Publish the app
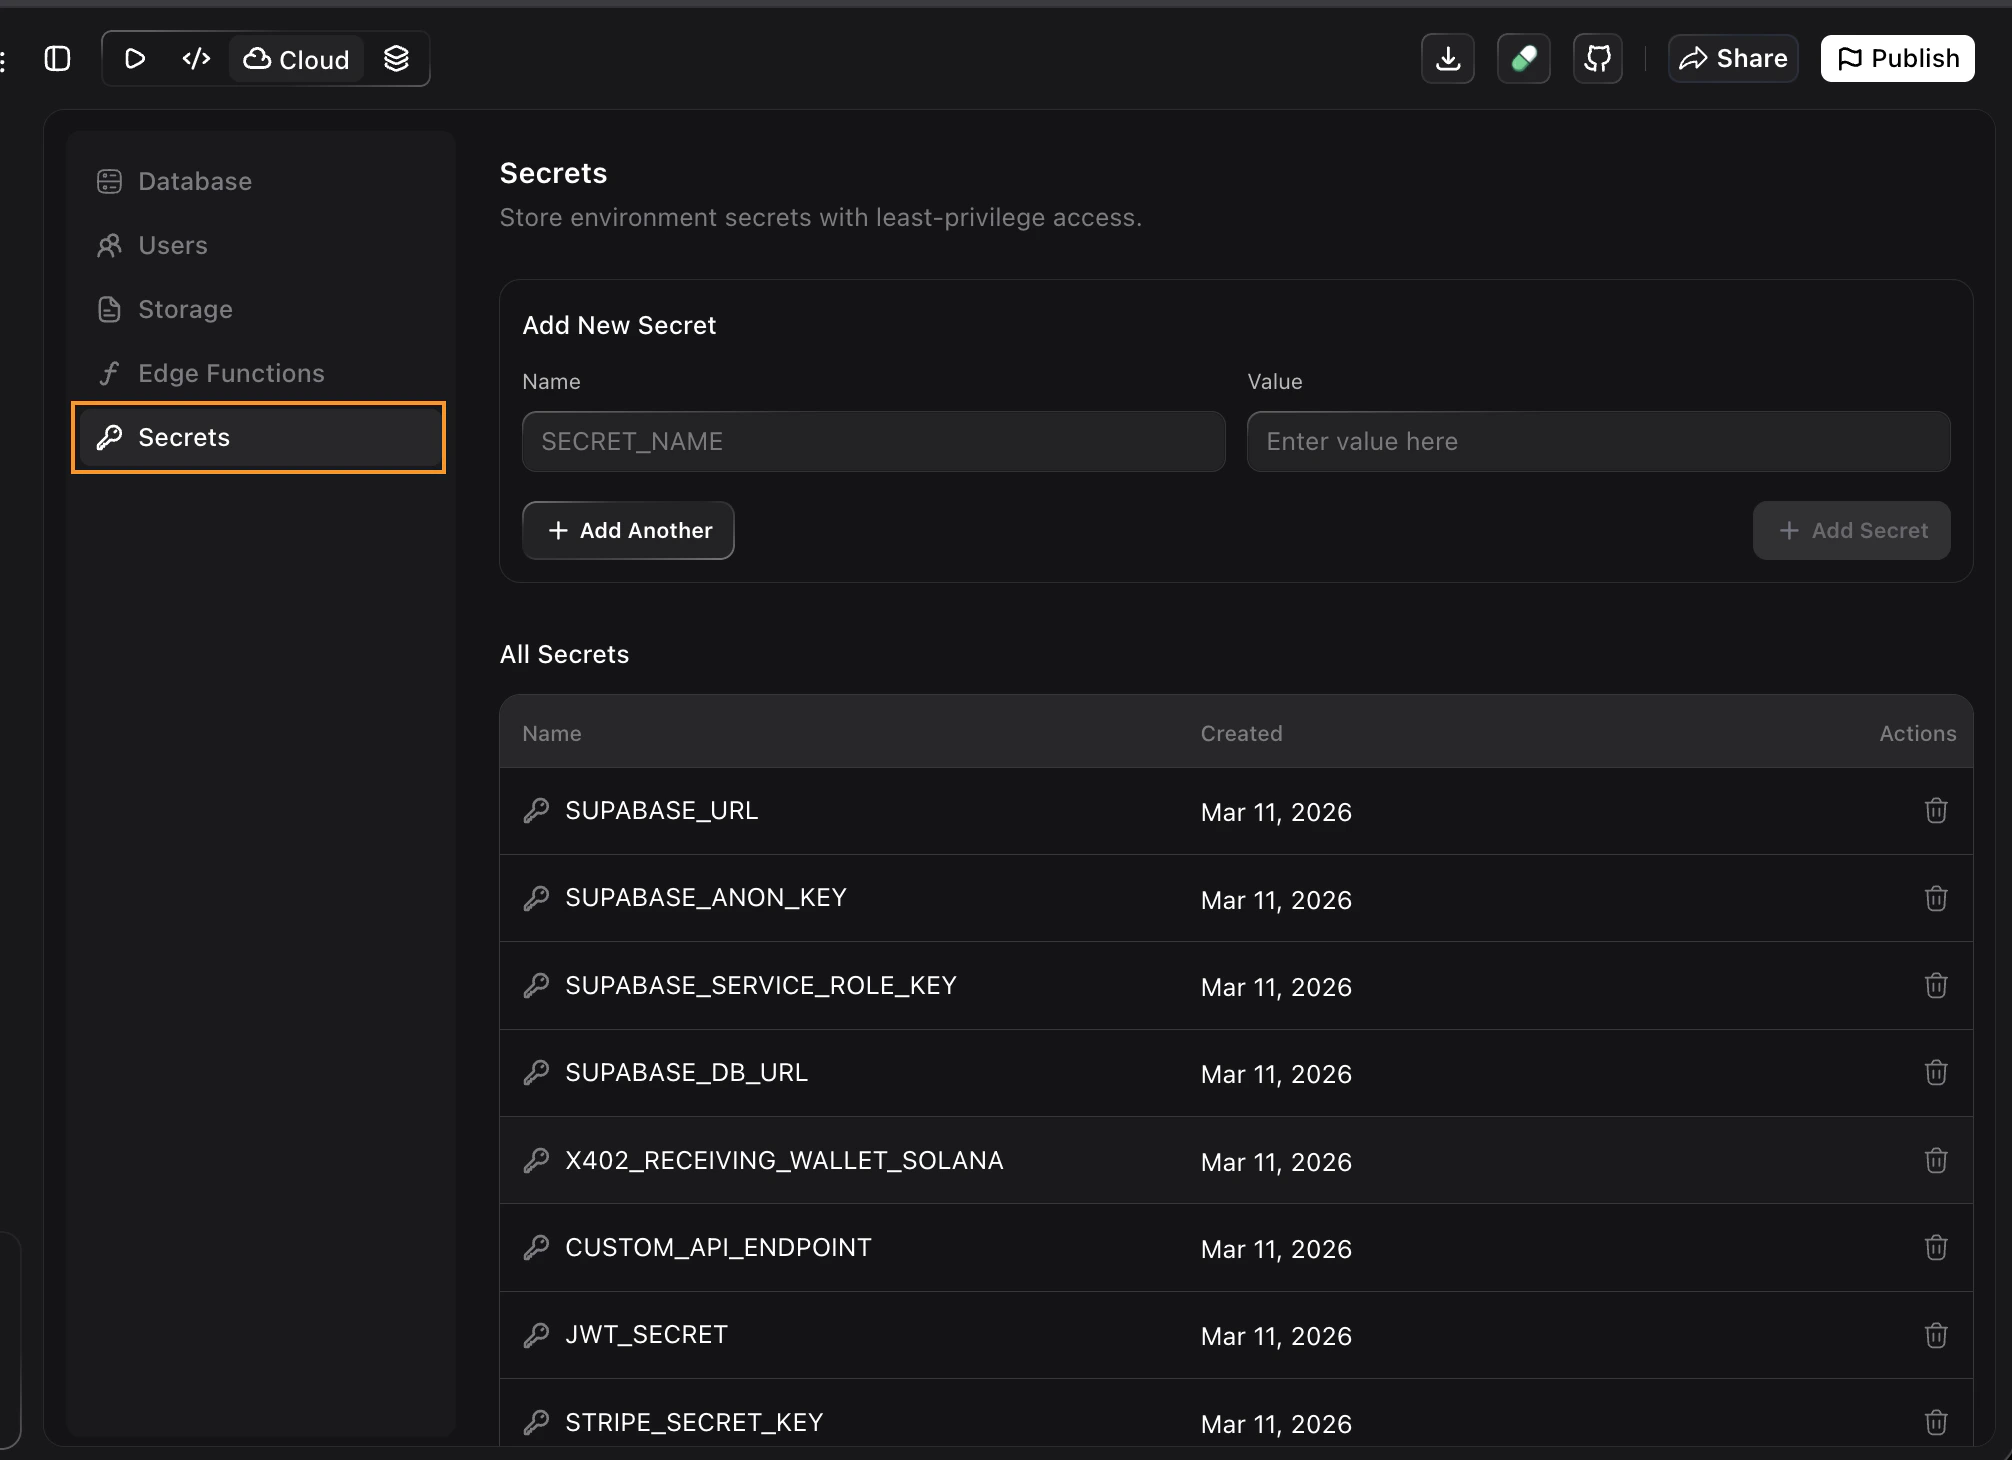Screen dimensions: 2012x1460 (1897, 58)
